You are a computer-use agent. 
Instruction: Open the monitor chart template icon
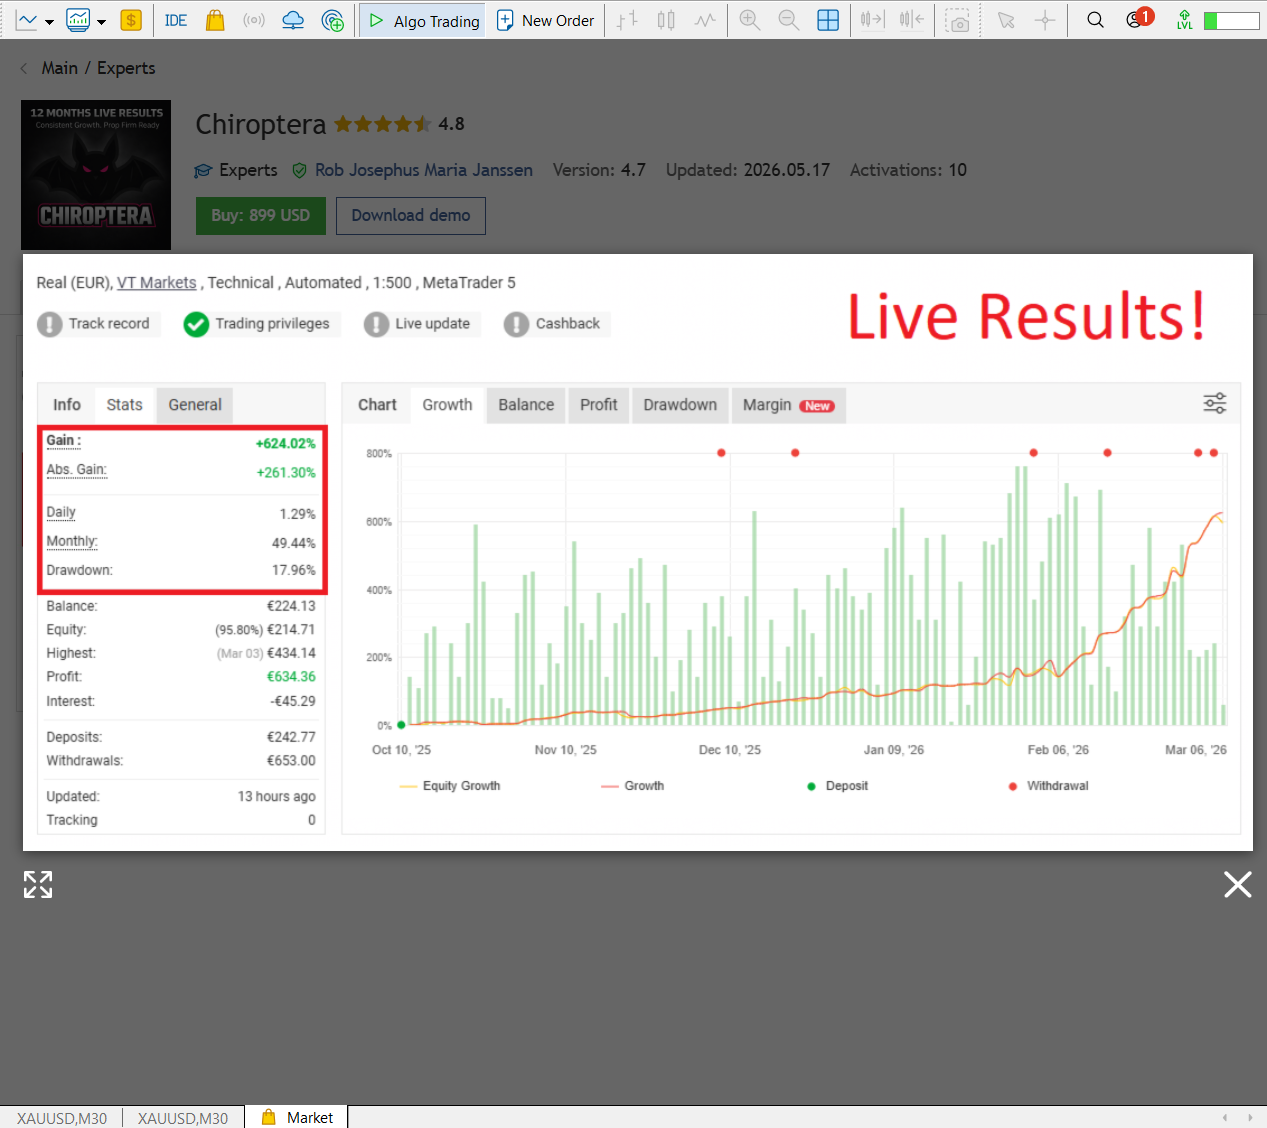[78, 20]
